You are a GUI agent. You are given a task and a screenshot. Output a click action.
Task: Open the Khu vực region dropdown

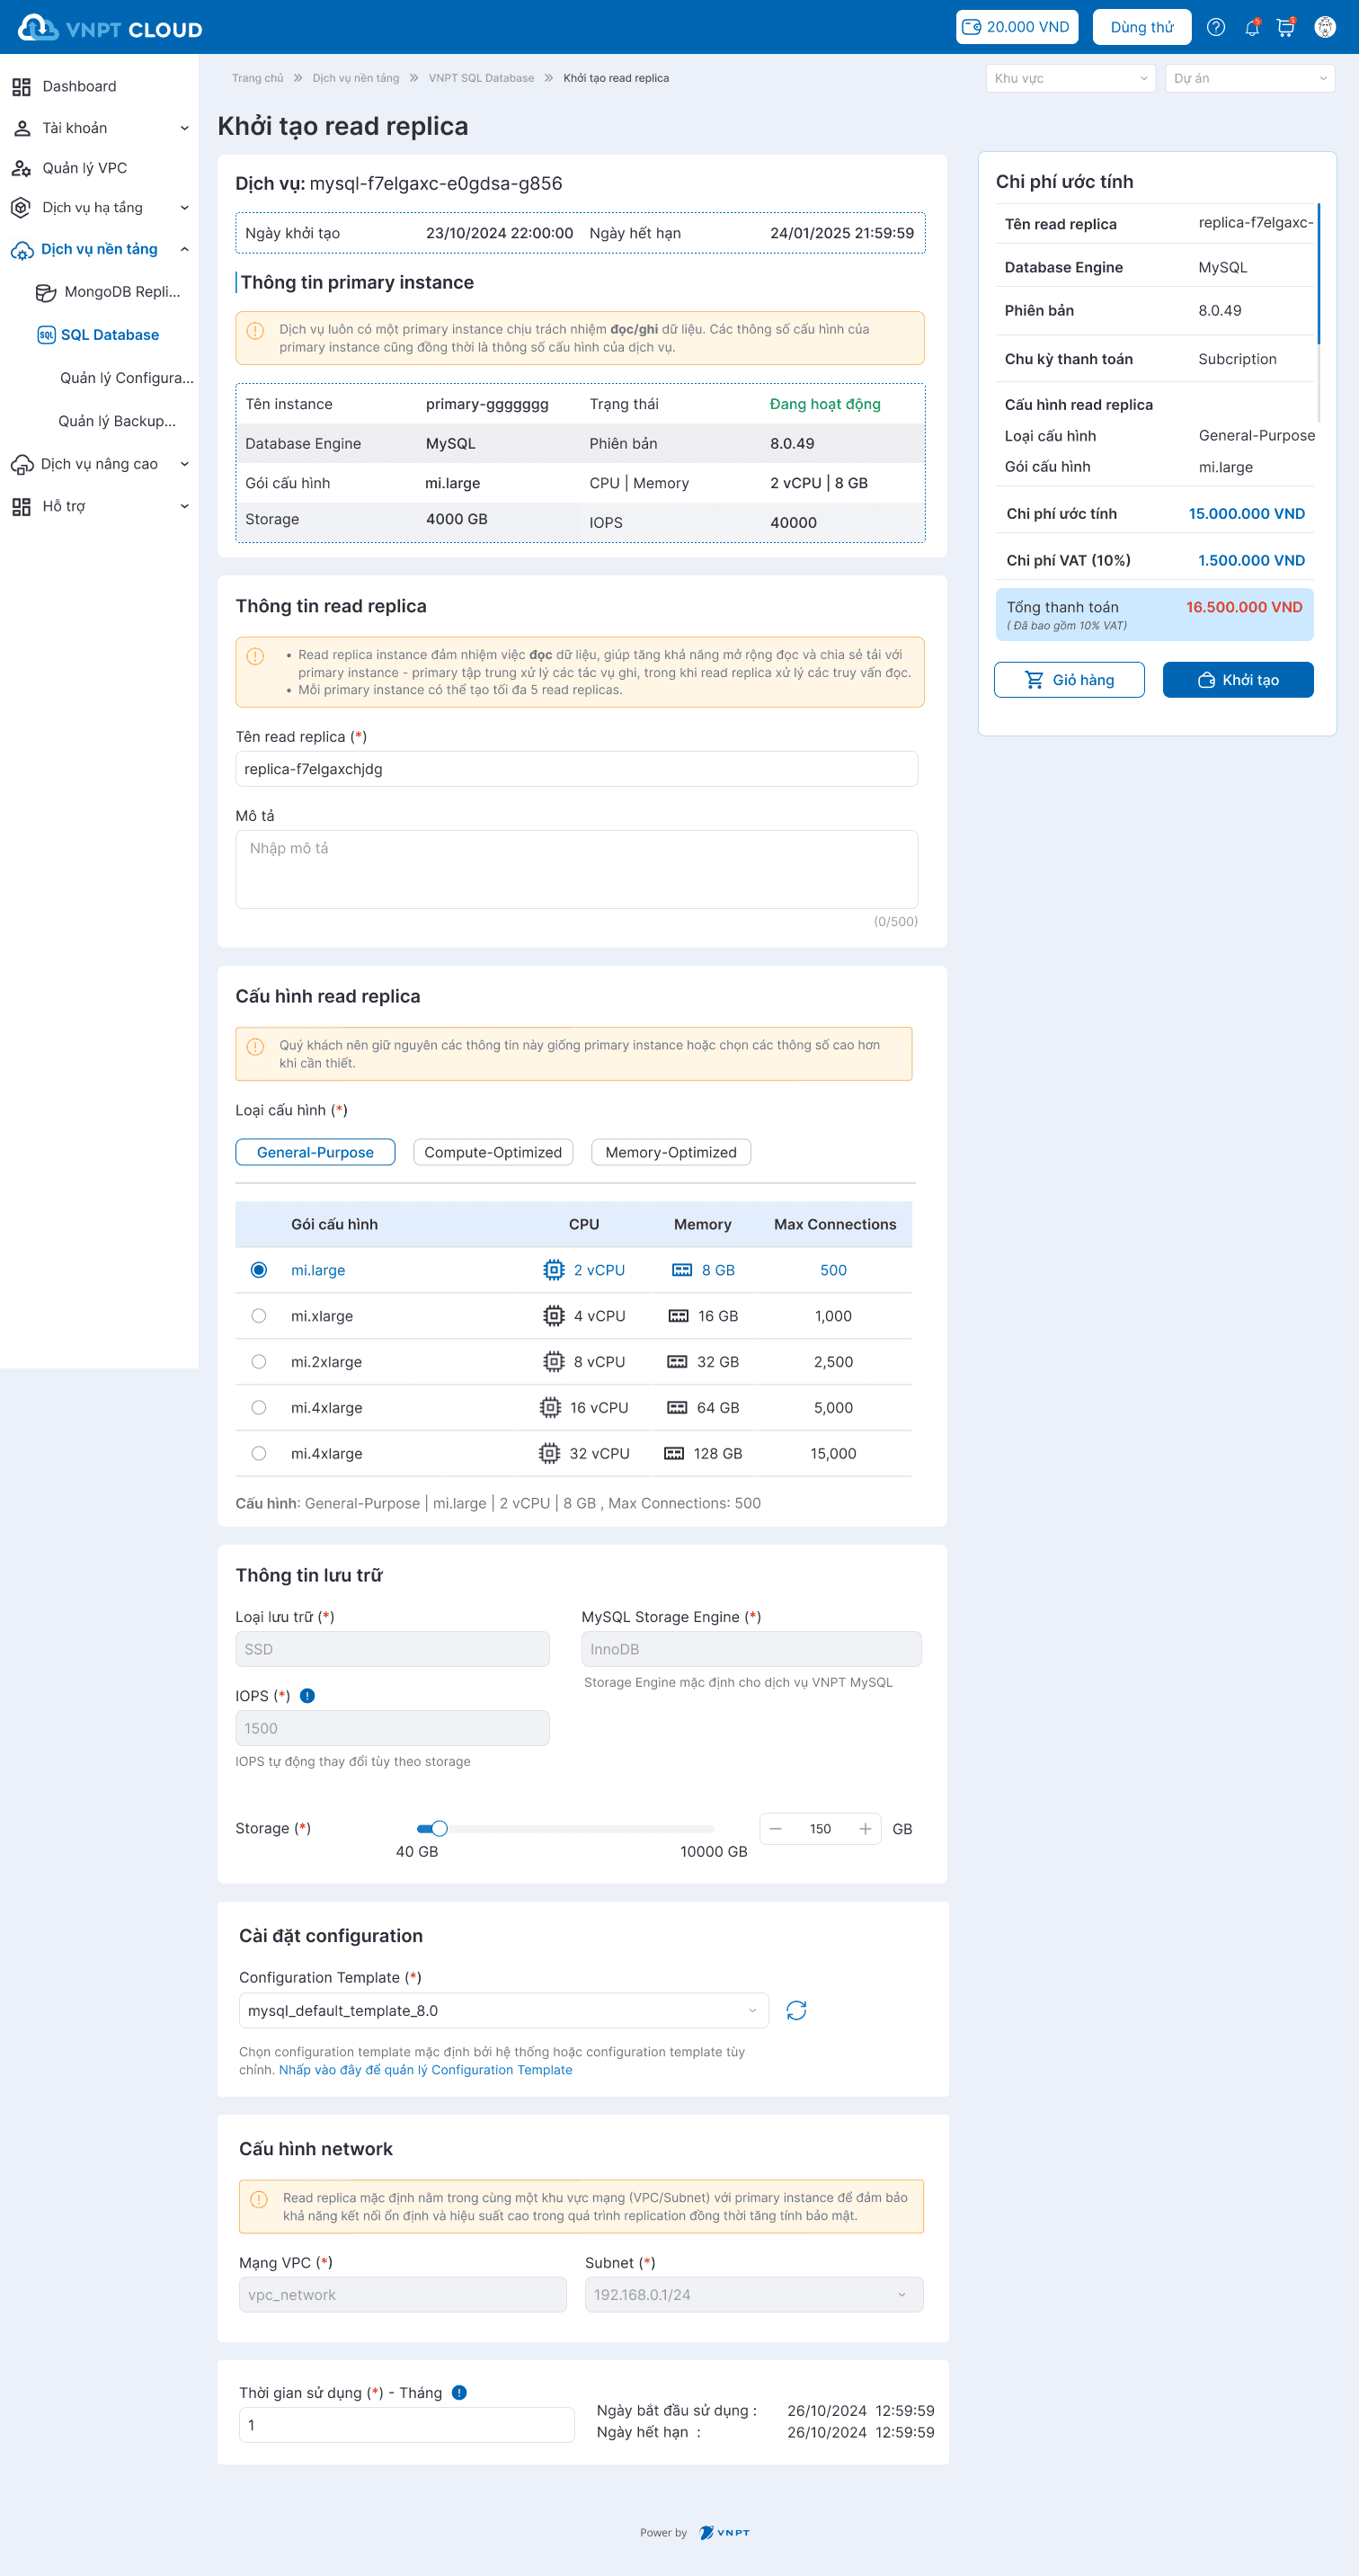tap(1070, 78)
